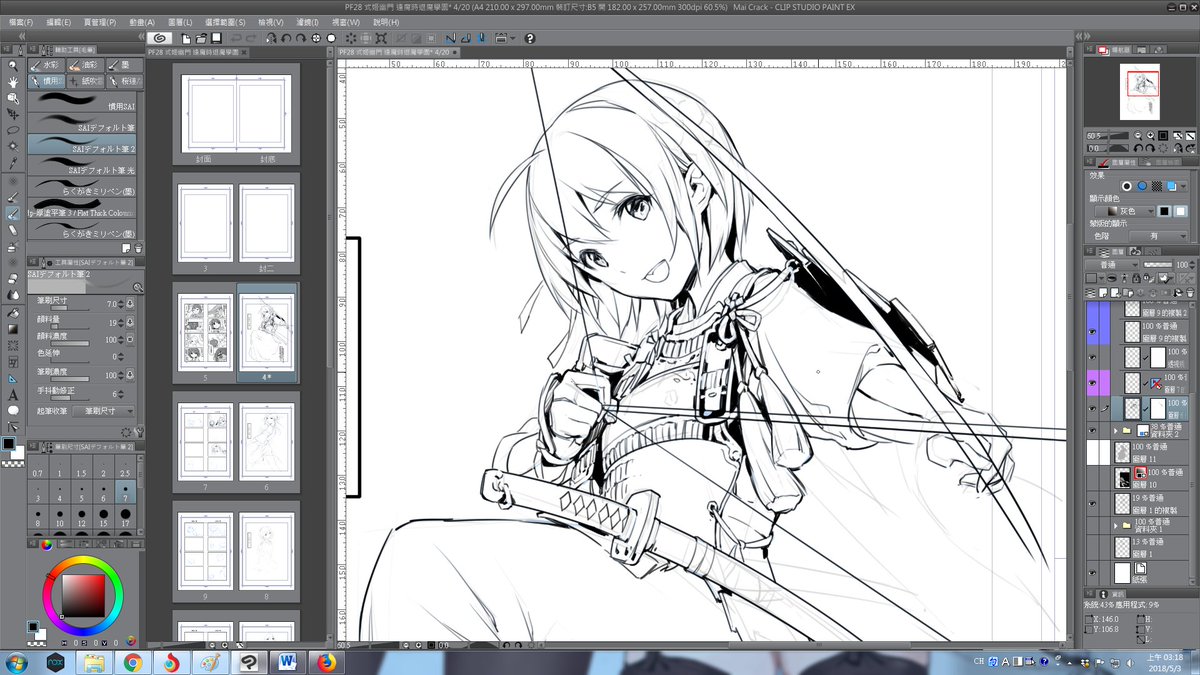1200x675 pixels.
Task: Click the Open file toolbar icon
Action: (200, 38)
